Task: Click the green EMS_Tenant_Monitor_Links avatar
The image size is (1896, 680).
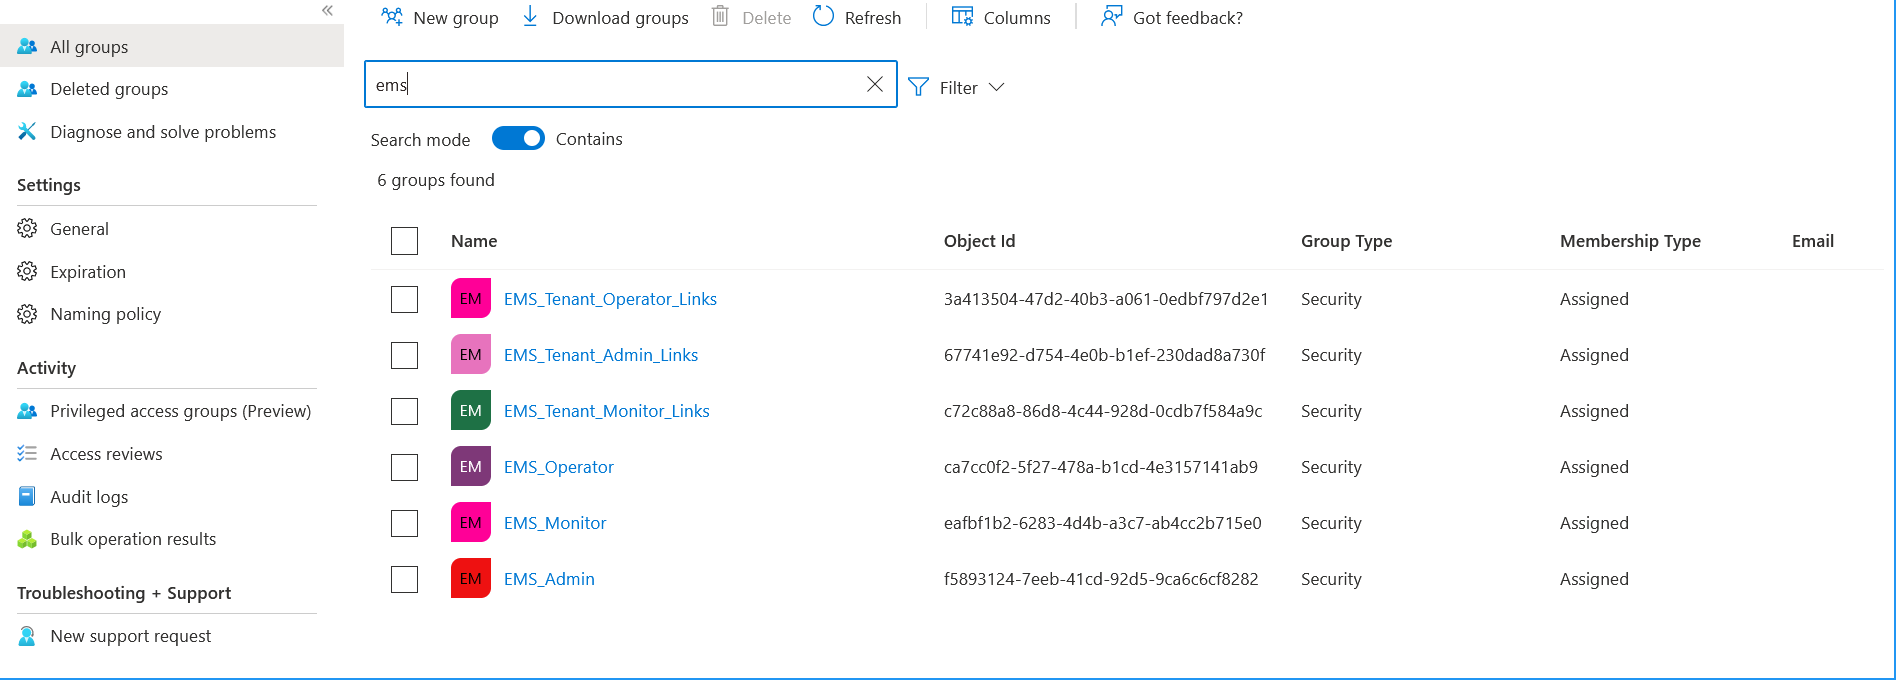Action: pyautogui.click(x=471, y=411)
